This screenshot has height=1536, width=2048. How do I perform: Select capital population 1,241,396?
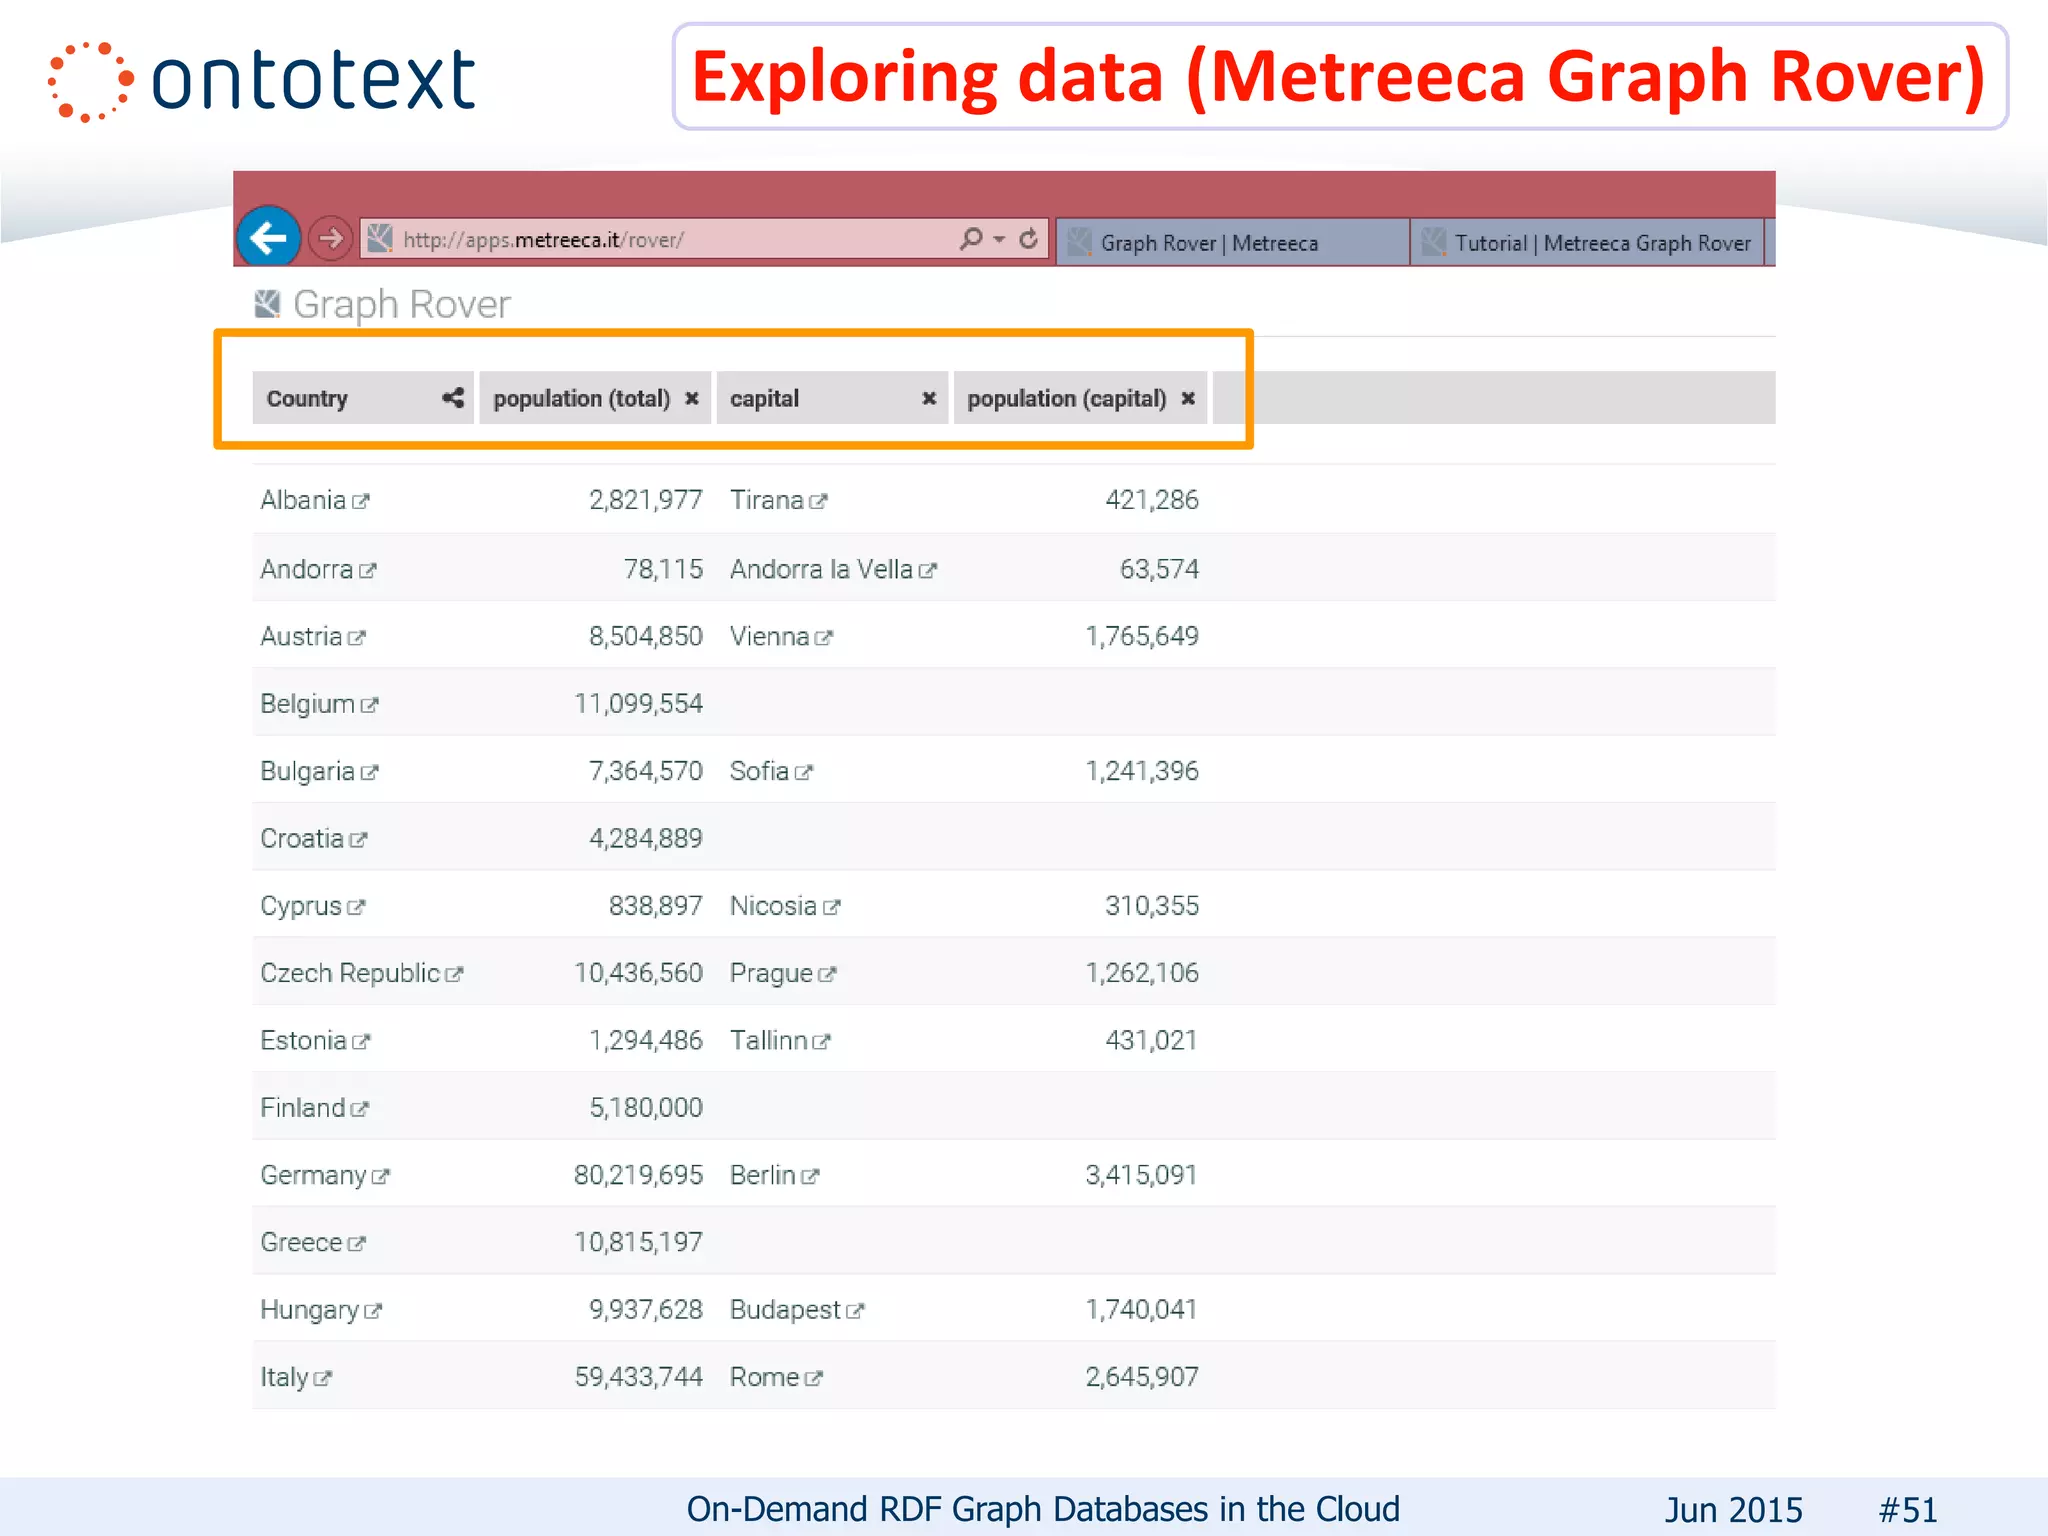(x=1142, y=771)
